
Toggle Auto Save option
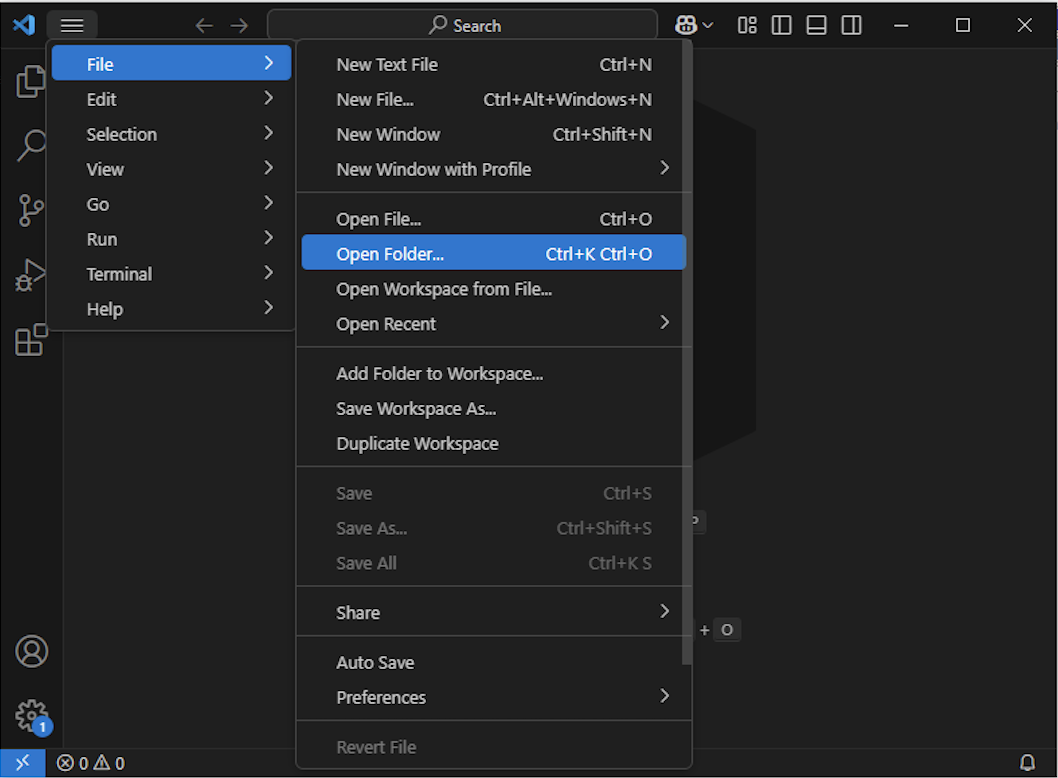click(x=375, y=662)
